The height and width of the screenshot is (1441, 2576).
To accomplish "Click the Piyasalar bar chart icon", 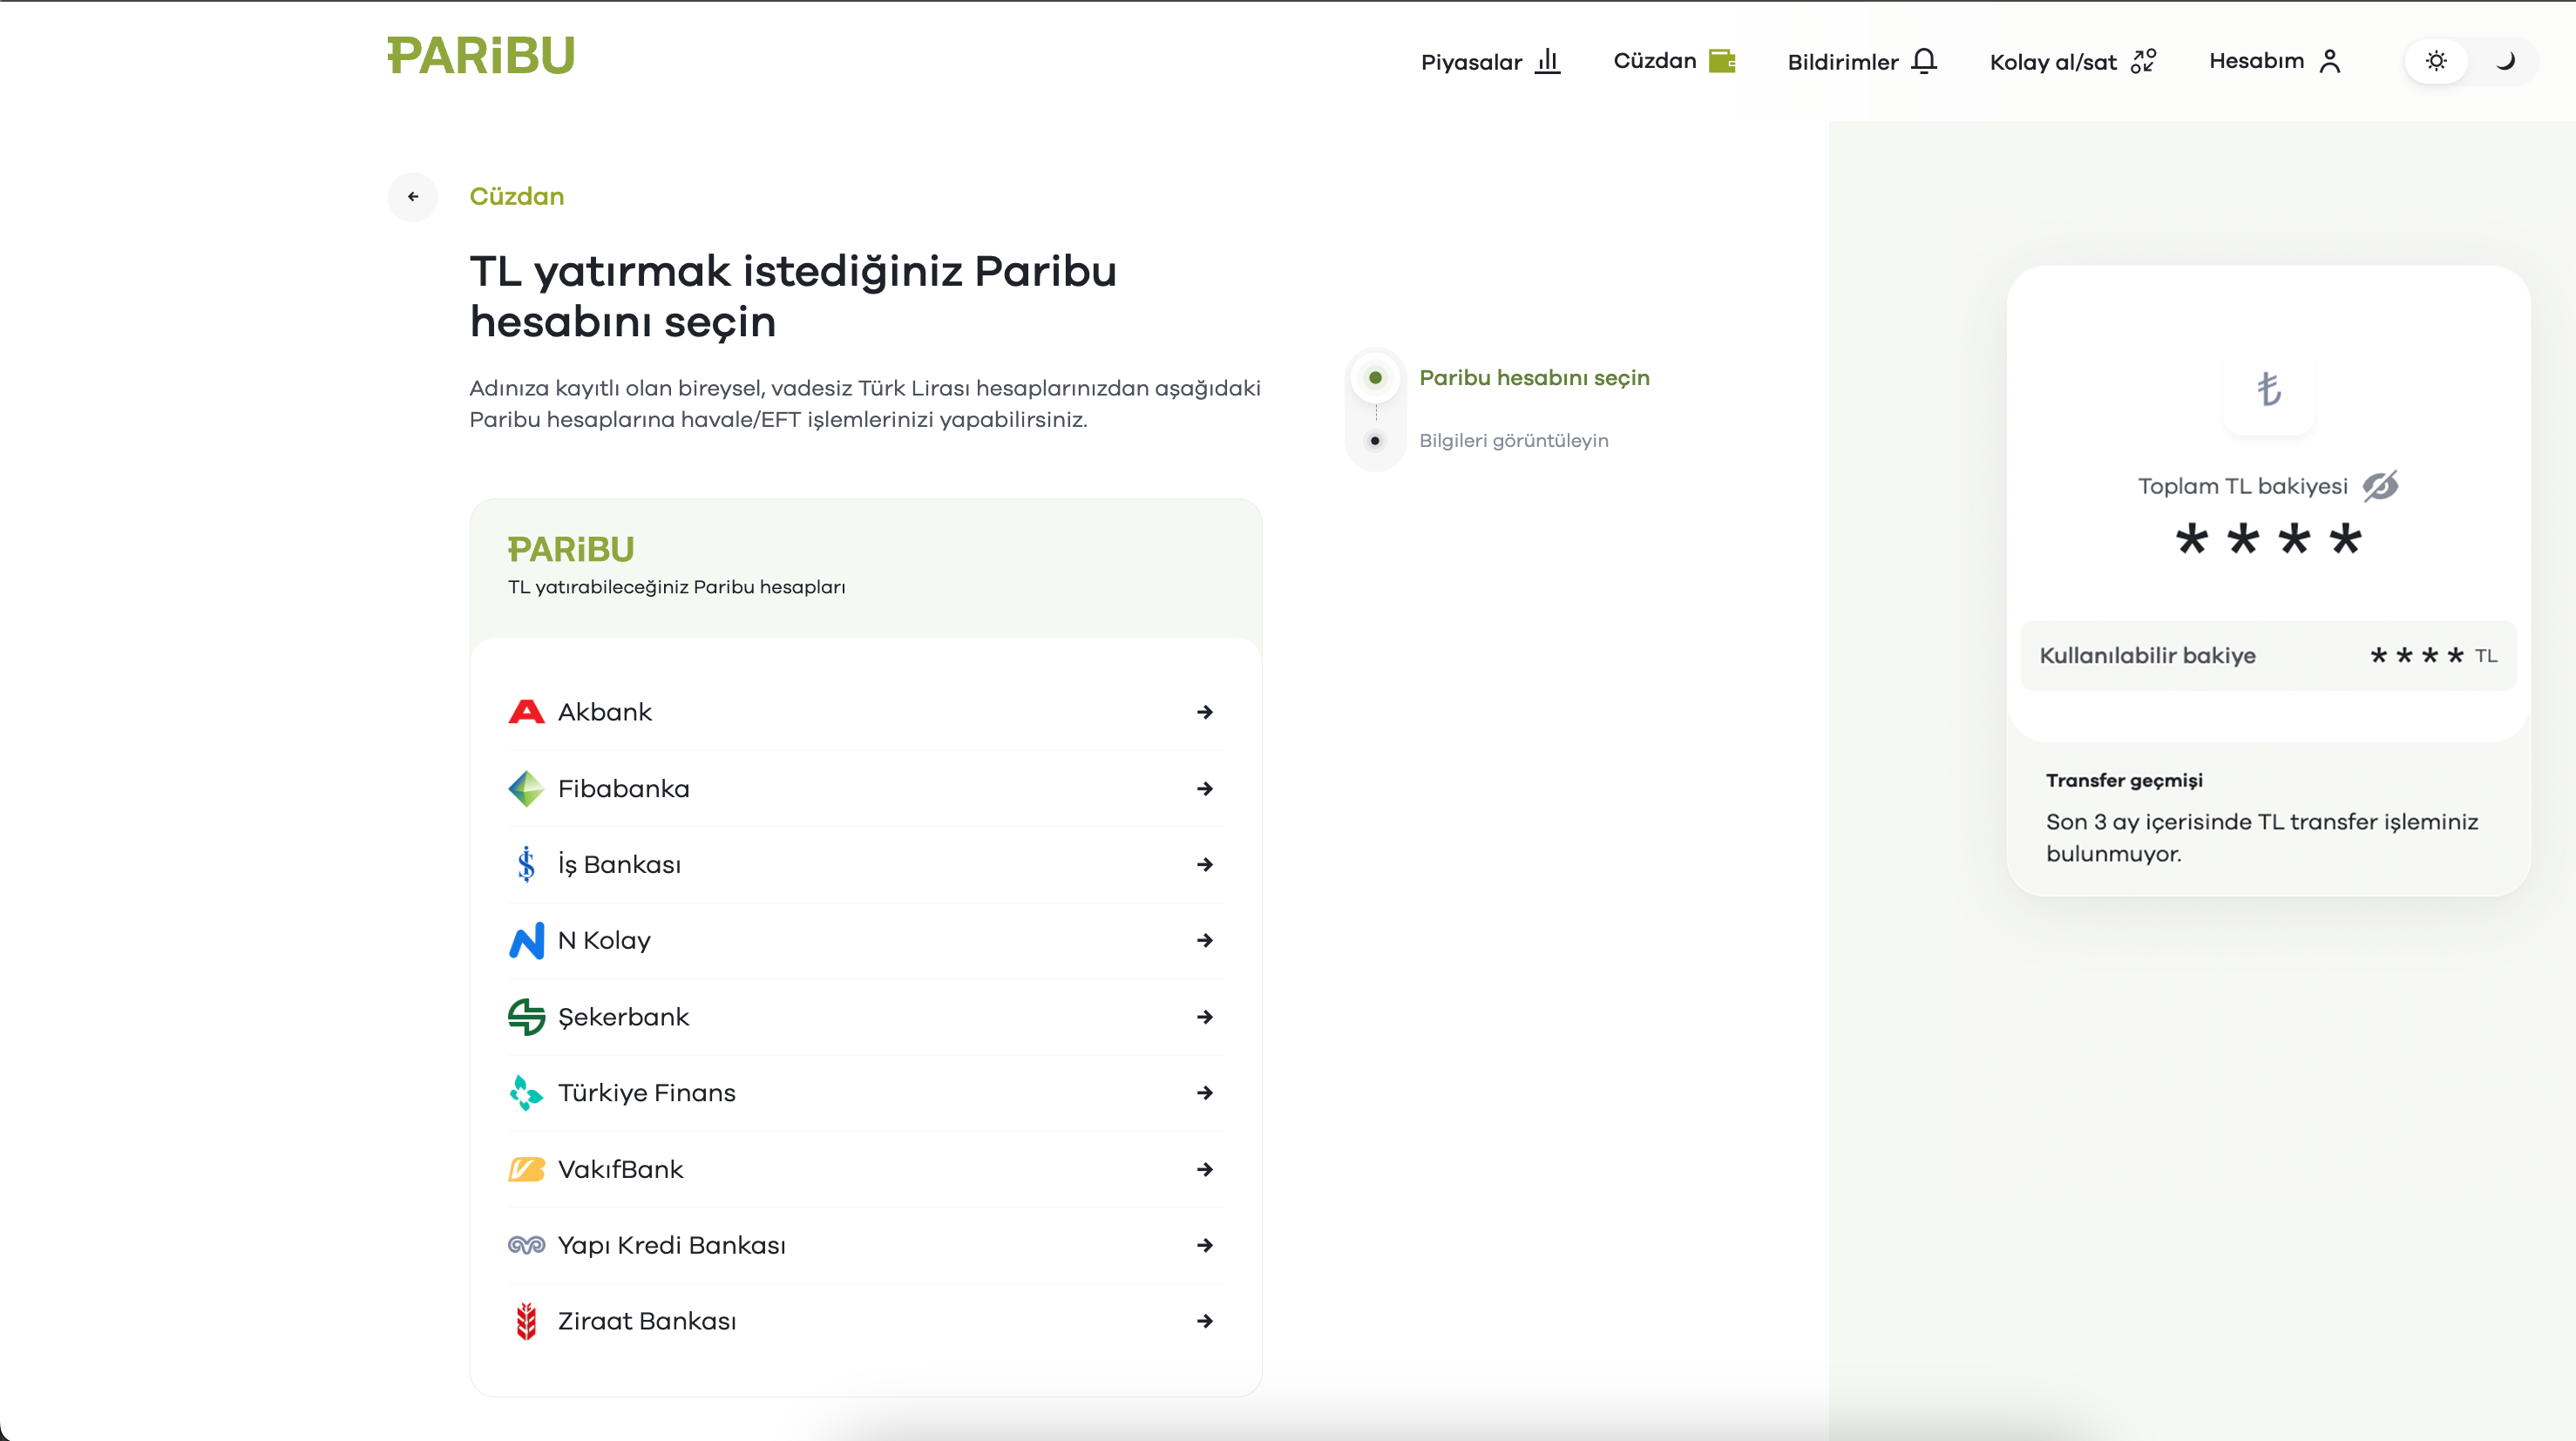I will (1548, 61).
